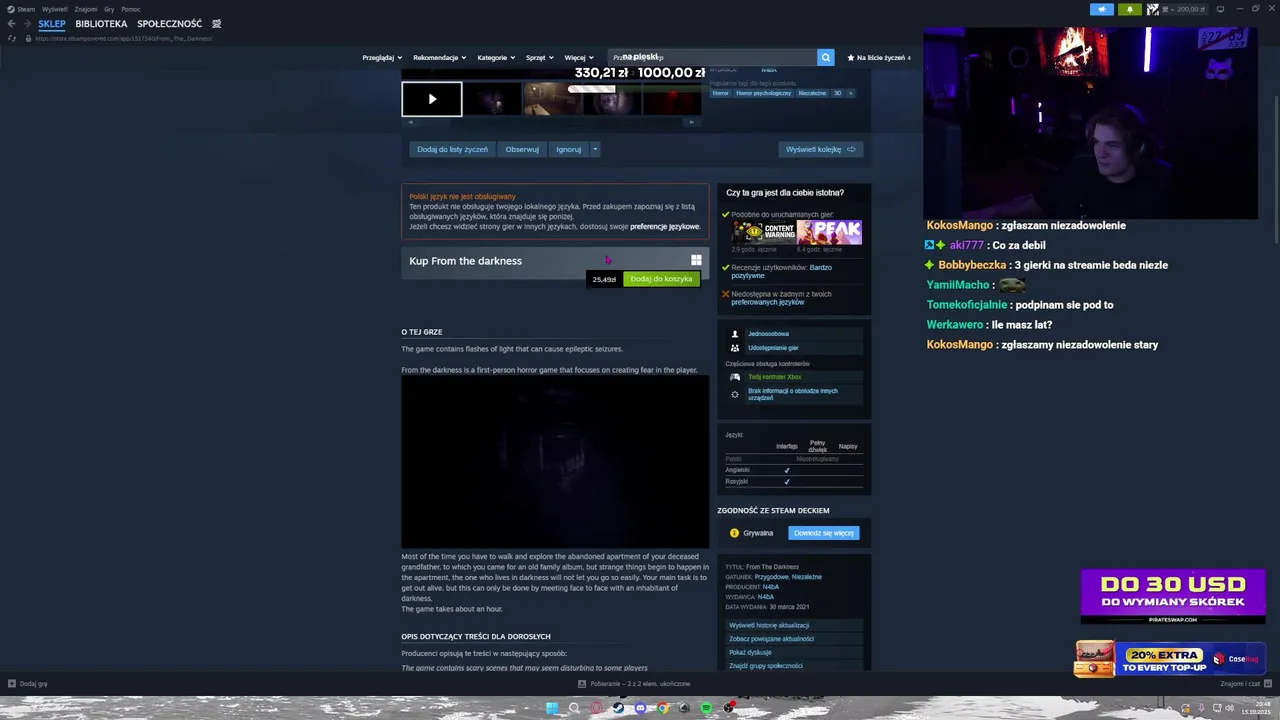
Task: Open Opera browser from taskbar
Action: [596, 708]
